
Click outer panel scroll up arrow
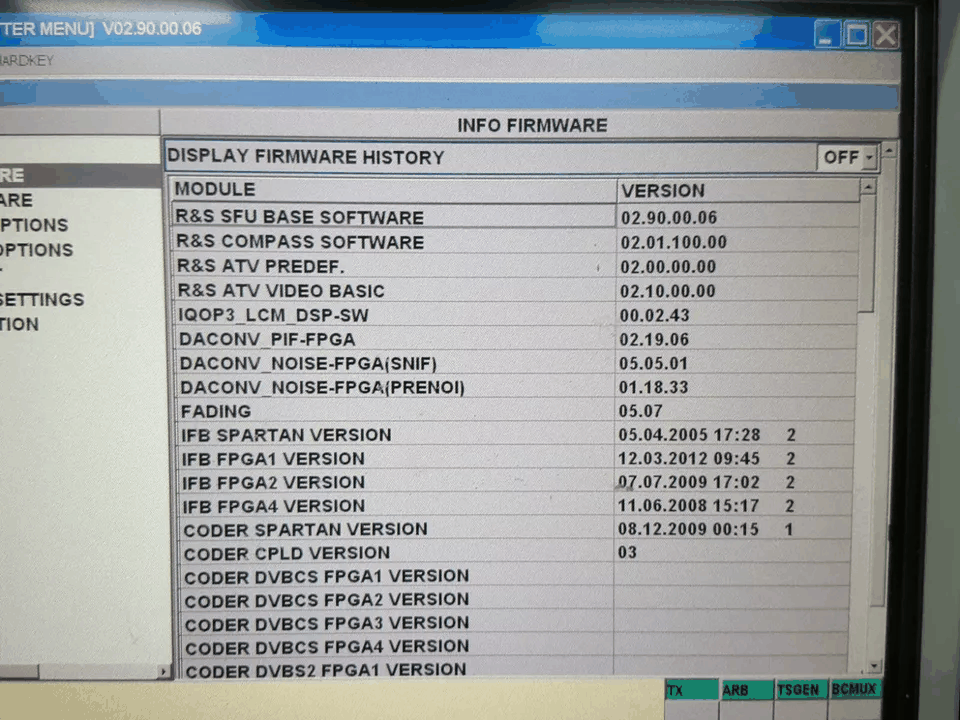click(889, 149)
